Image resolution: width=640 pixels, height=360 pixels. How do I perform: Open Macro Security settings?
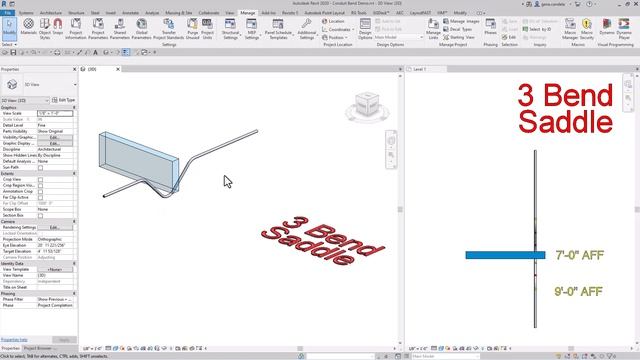pos(587,28)
